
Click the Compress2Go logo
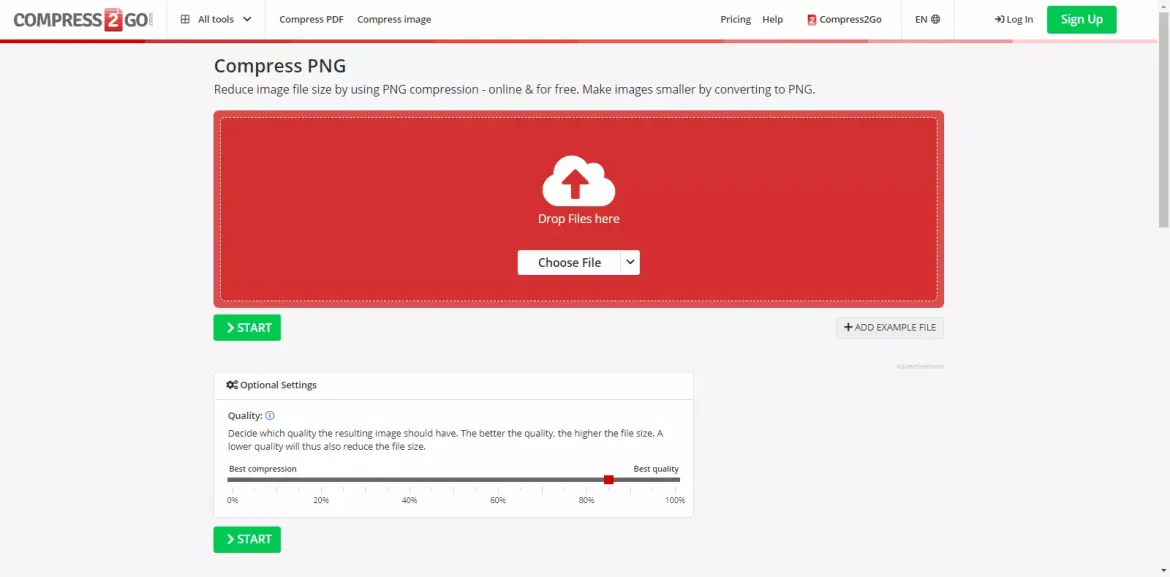click(83, 20)
